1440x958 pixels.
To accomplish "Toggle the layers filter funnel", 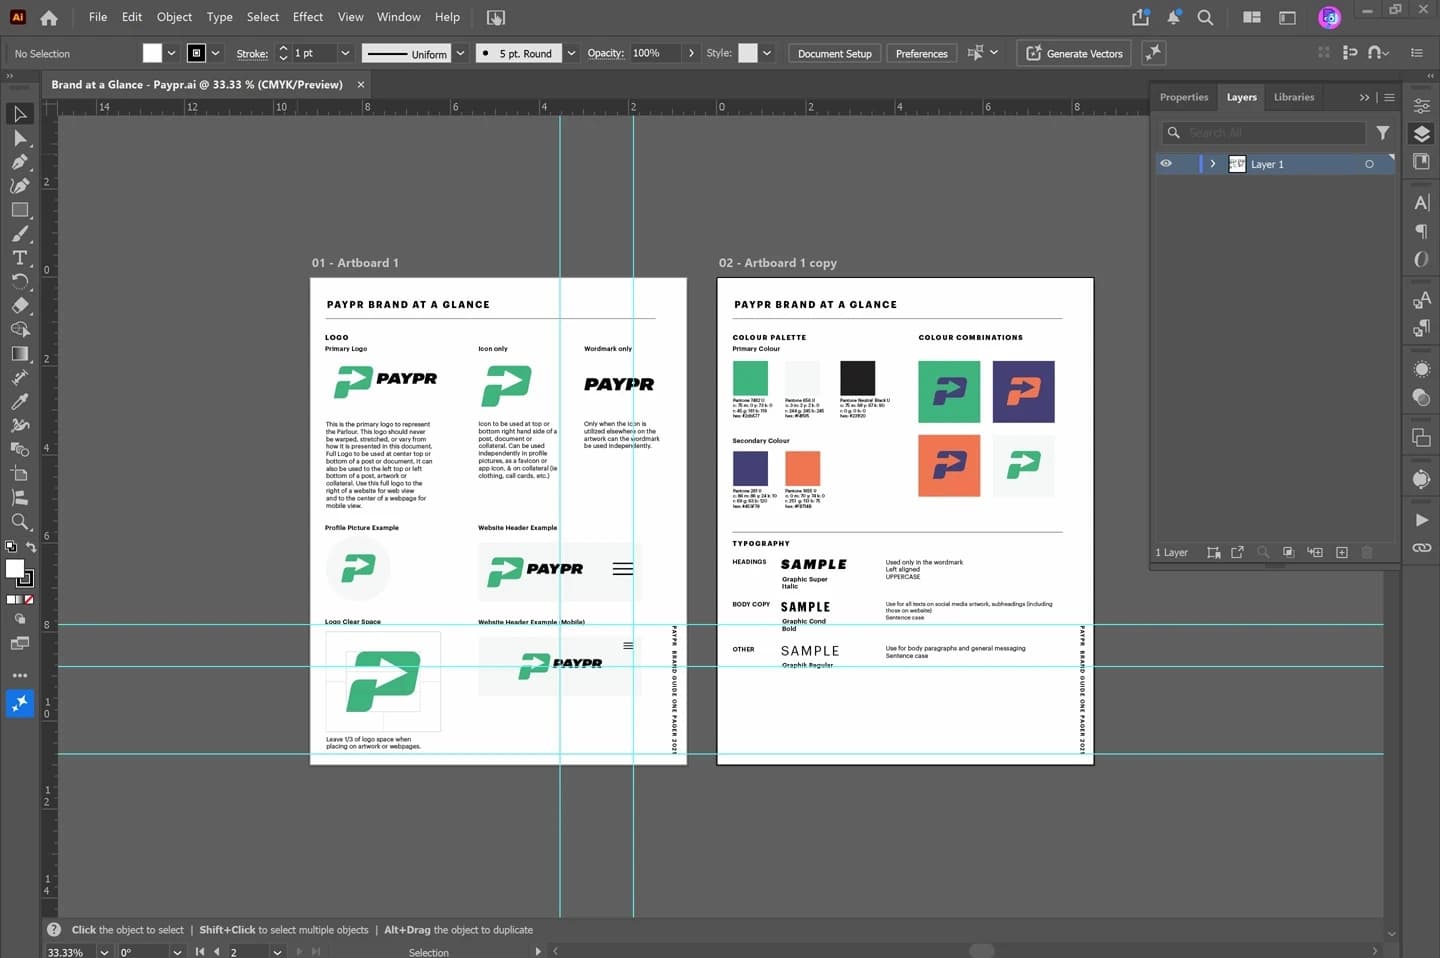I will [1383, 132].
